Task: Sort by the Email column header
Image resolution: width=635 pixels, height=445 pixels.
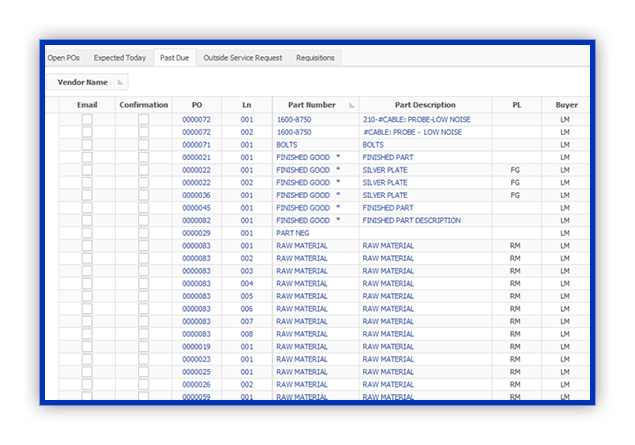Action: click(x=87, y=105)
